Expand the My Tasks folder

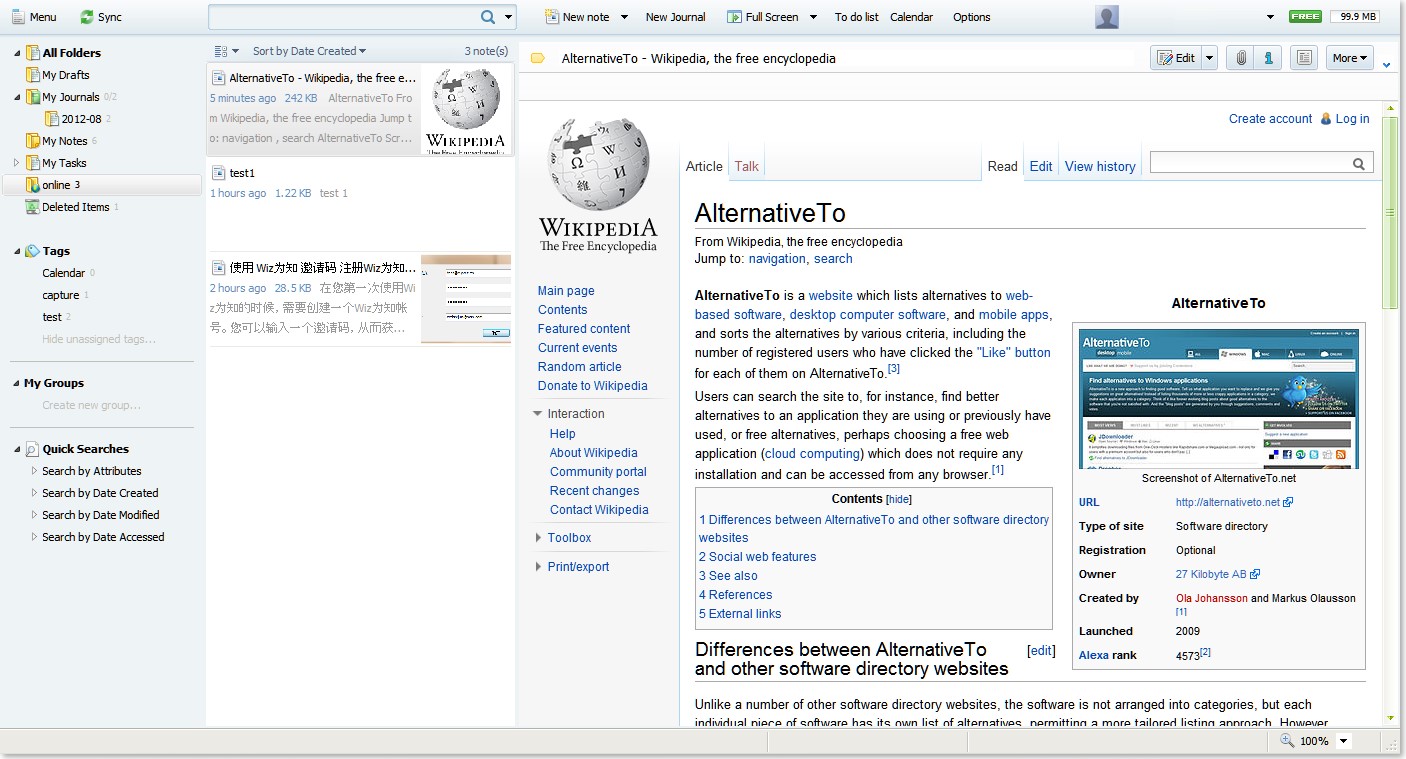[17, 163]
